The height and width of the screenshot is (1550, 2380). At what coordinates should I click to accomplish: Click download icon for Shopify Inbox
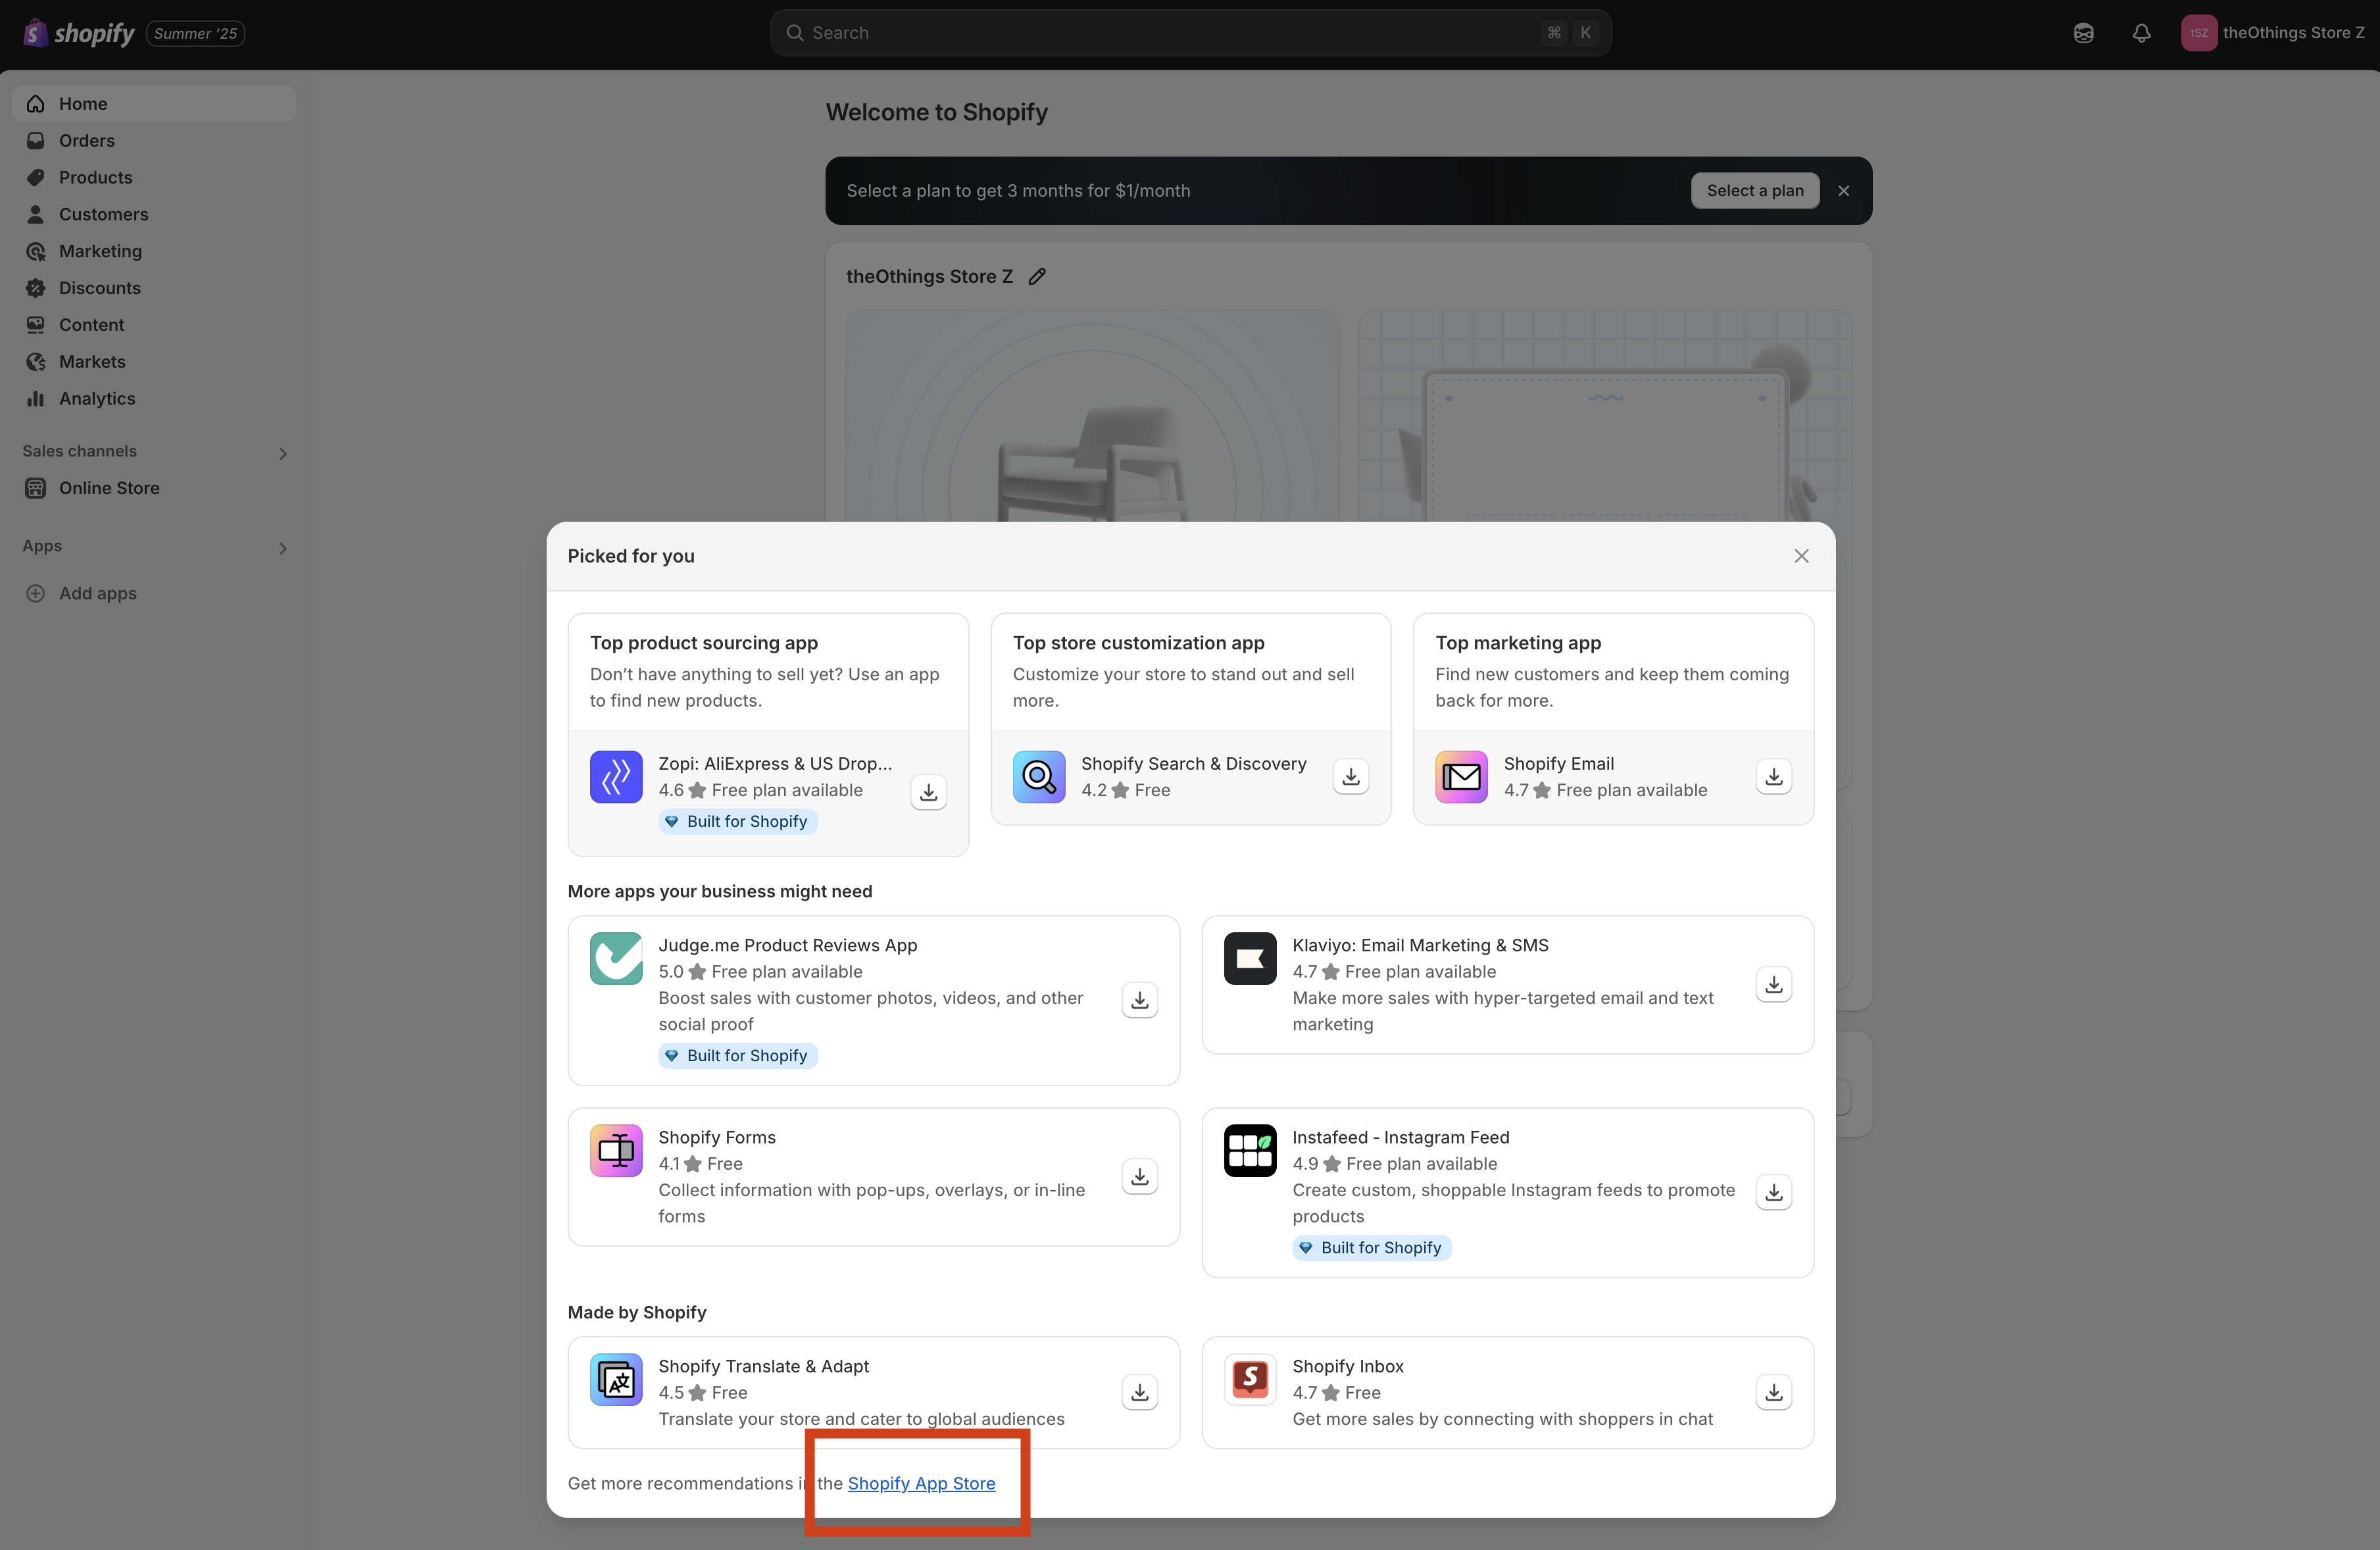[x=1773, y=1392]
